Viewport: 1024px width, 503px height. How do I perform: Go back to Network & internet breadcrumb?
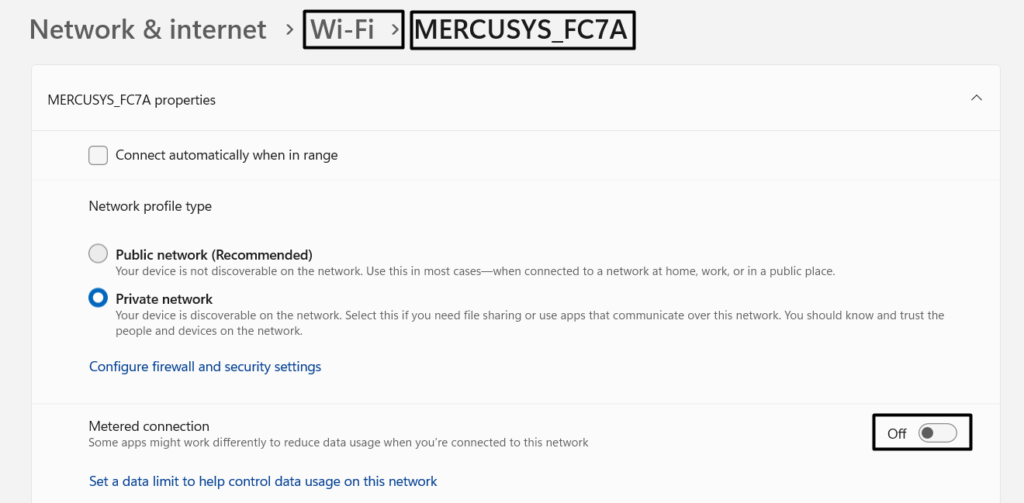(x=148, y=30)
